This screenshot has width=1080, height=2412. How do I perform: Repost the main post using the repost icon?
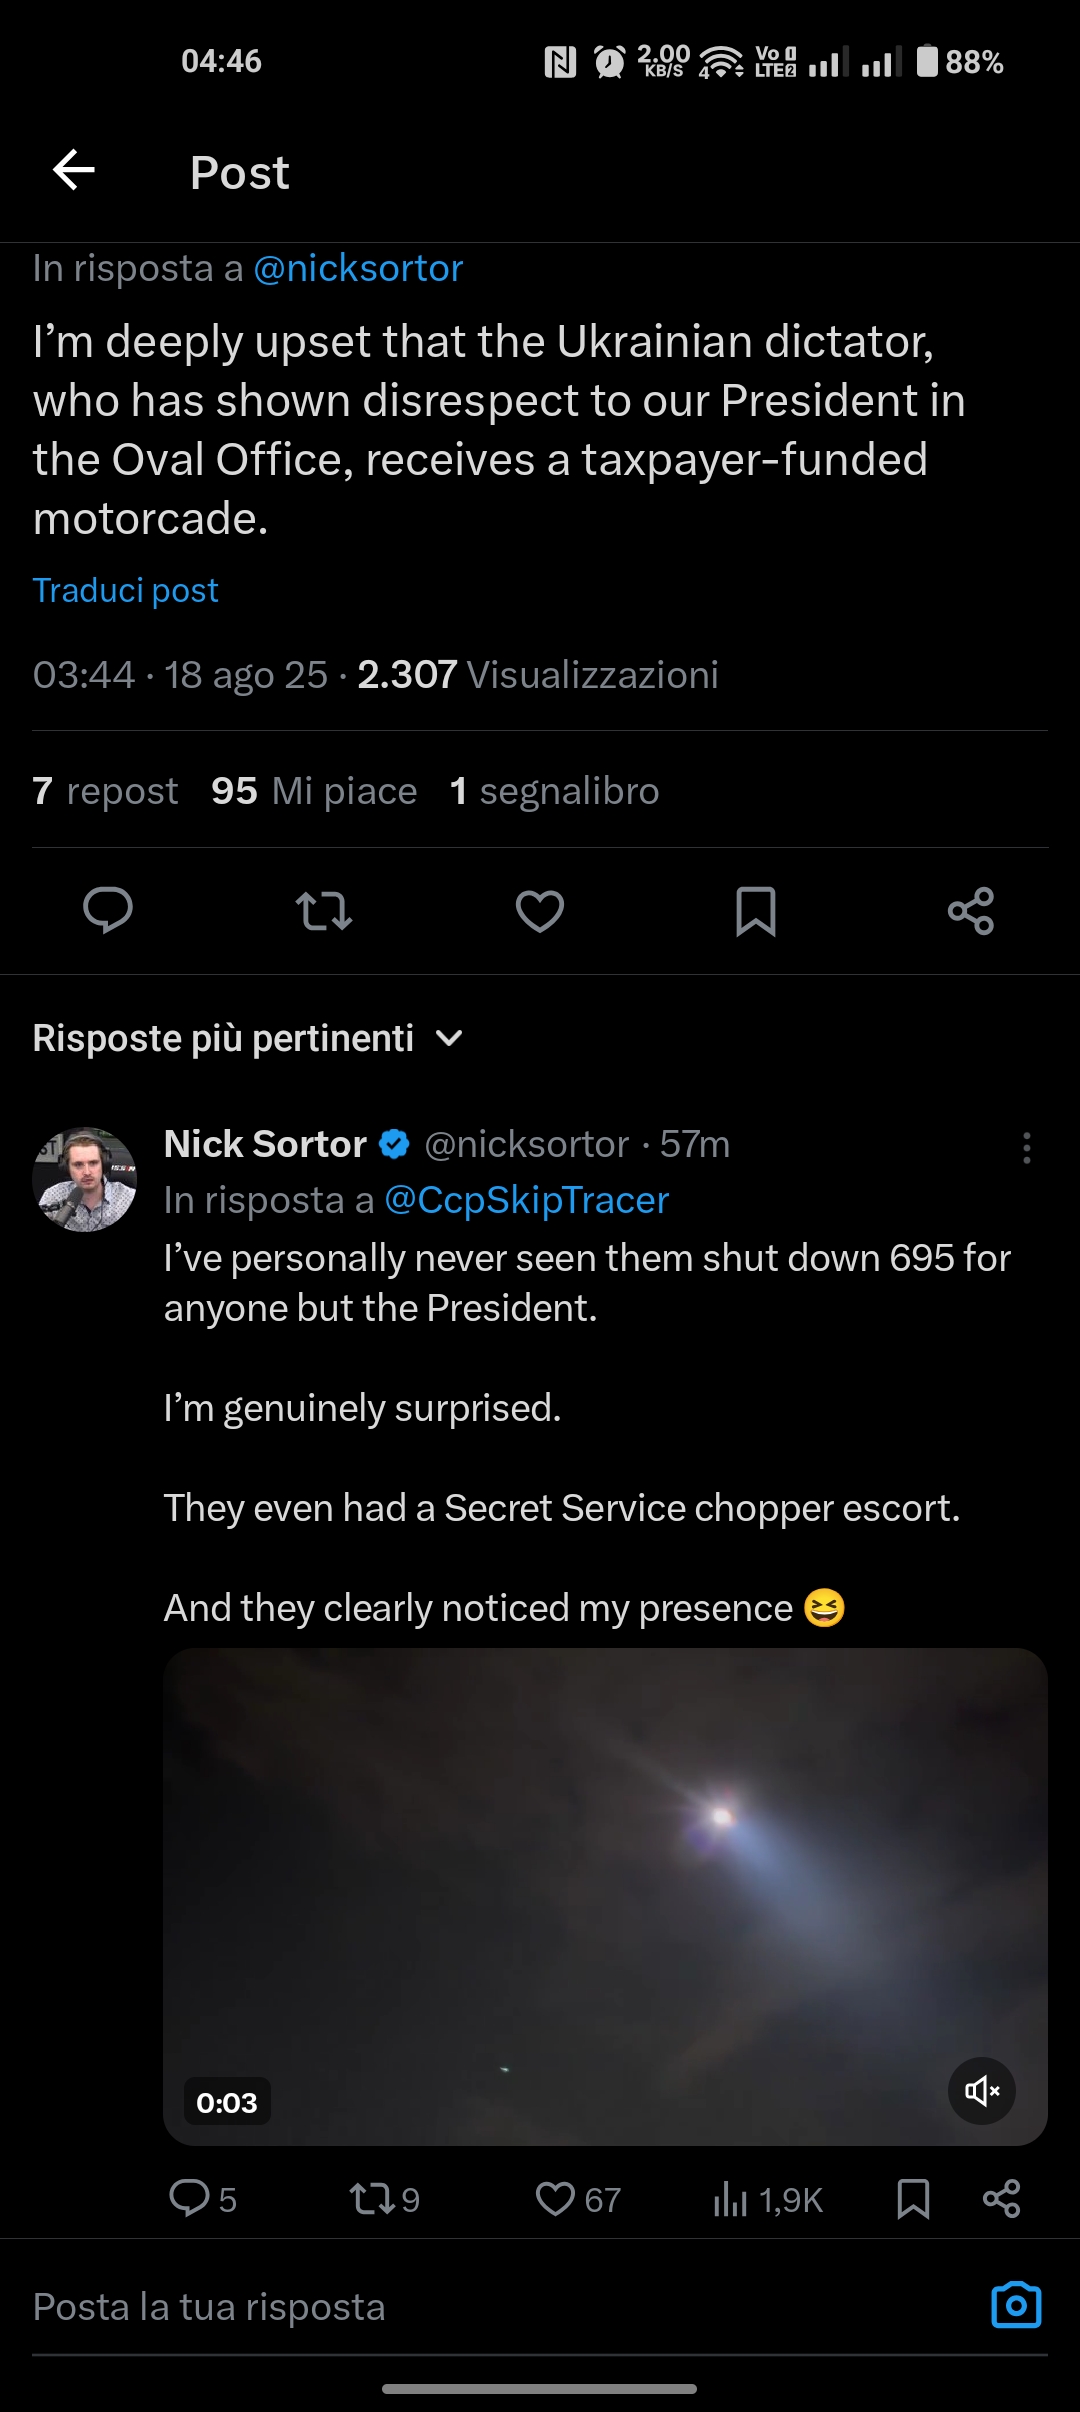(x=324, y=911)
